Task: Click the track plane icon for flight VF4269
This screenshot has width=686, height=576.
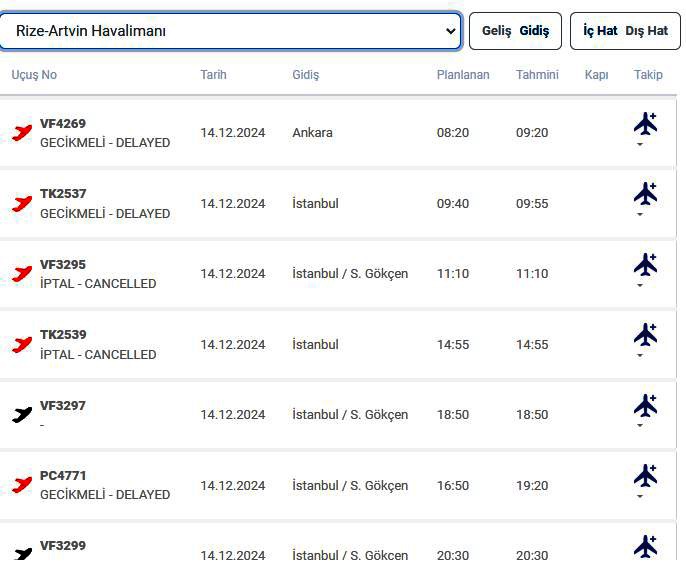Action: [x=646, y=124]
